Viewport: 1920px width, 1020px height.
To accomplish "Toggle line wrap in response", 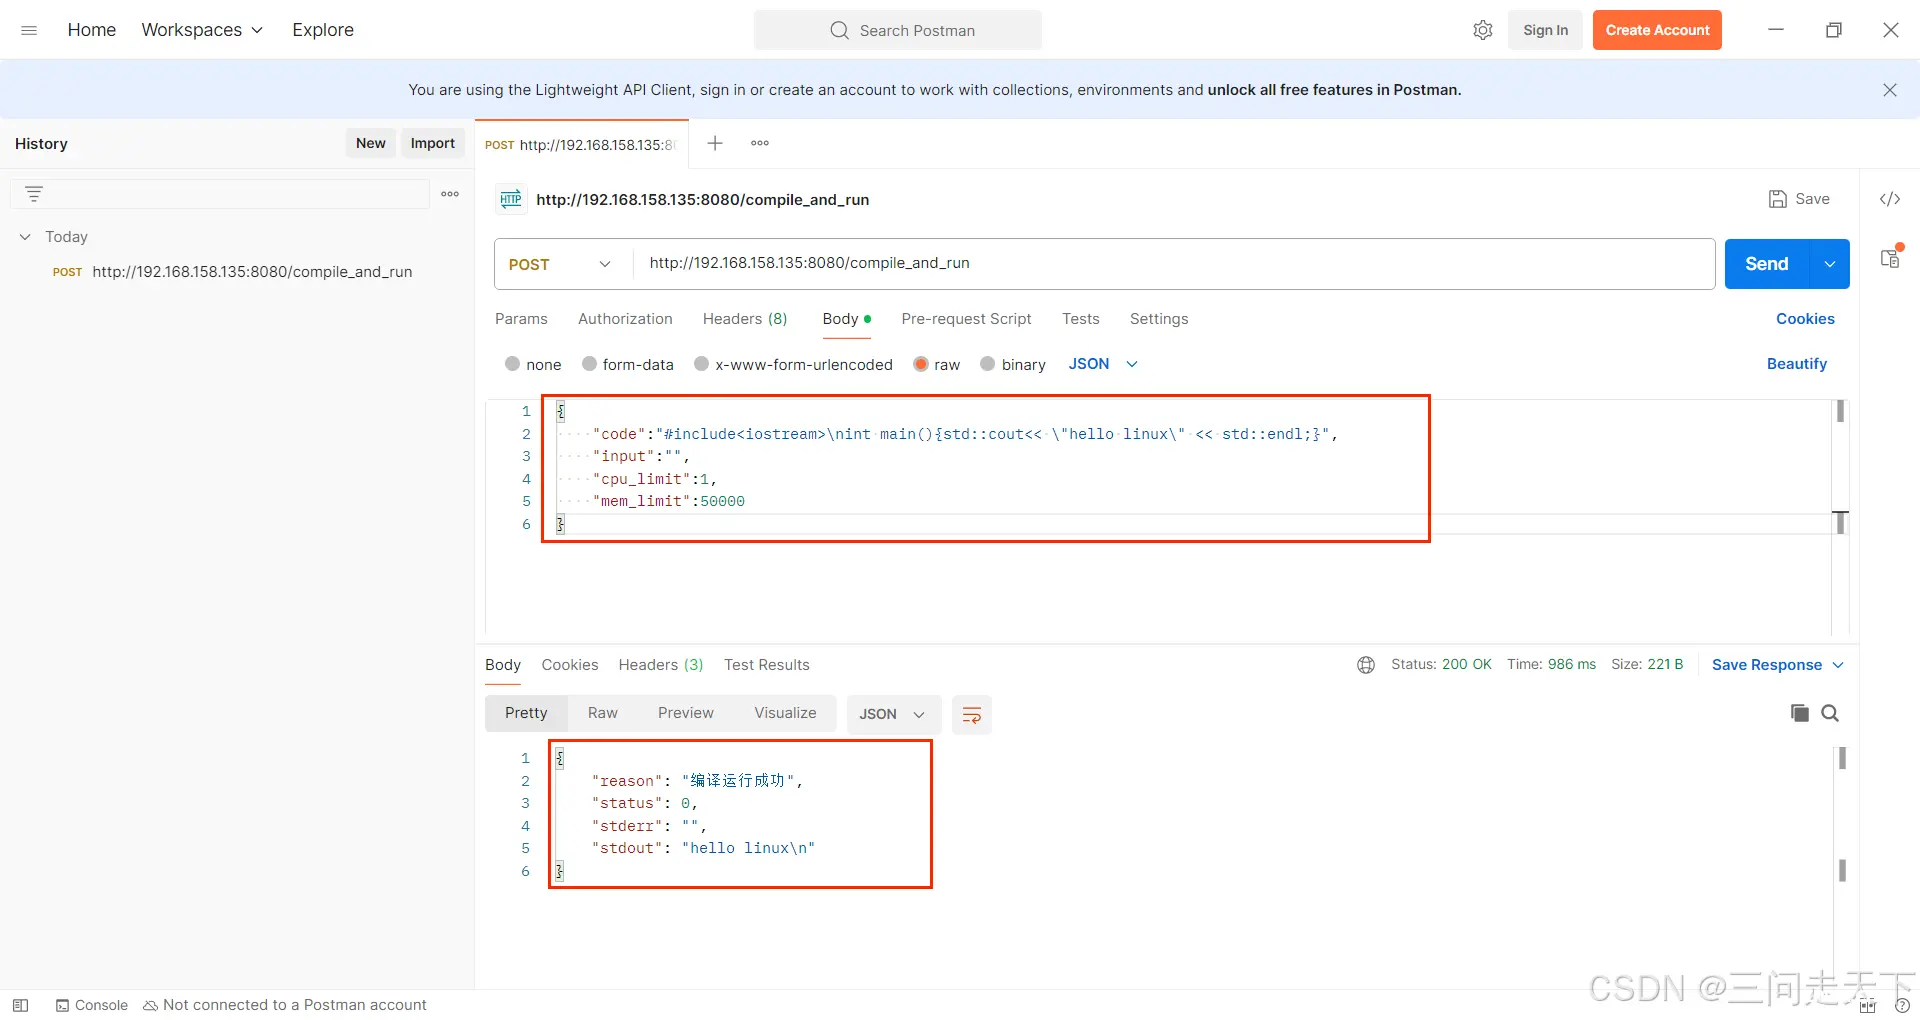I will [971, 714].
